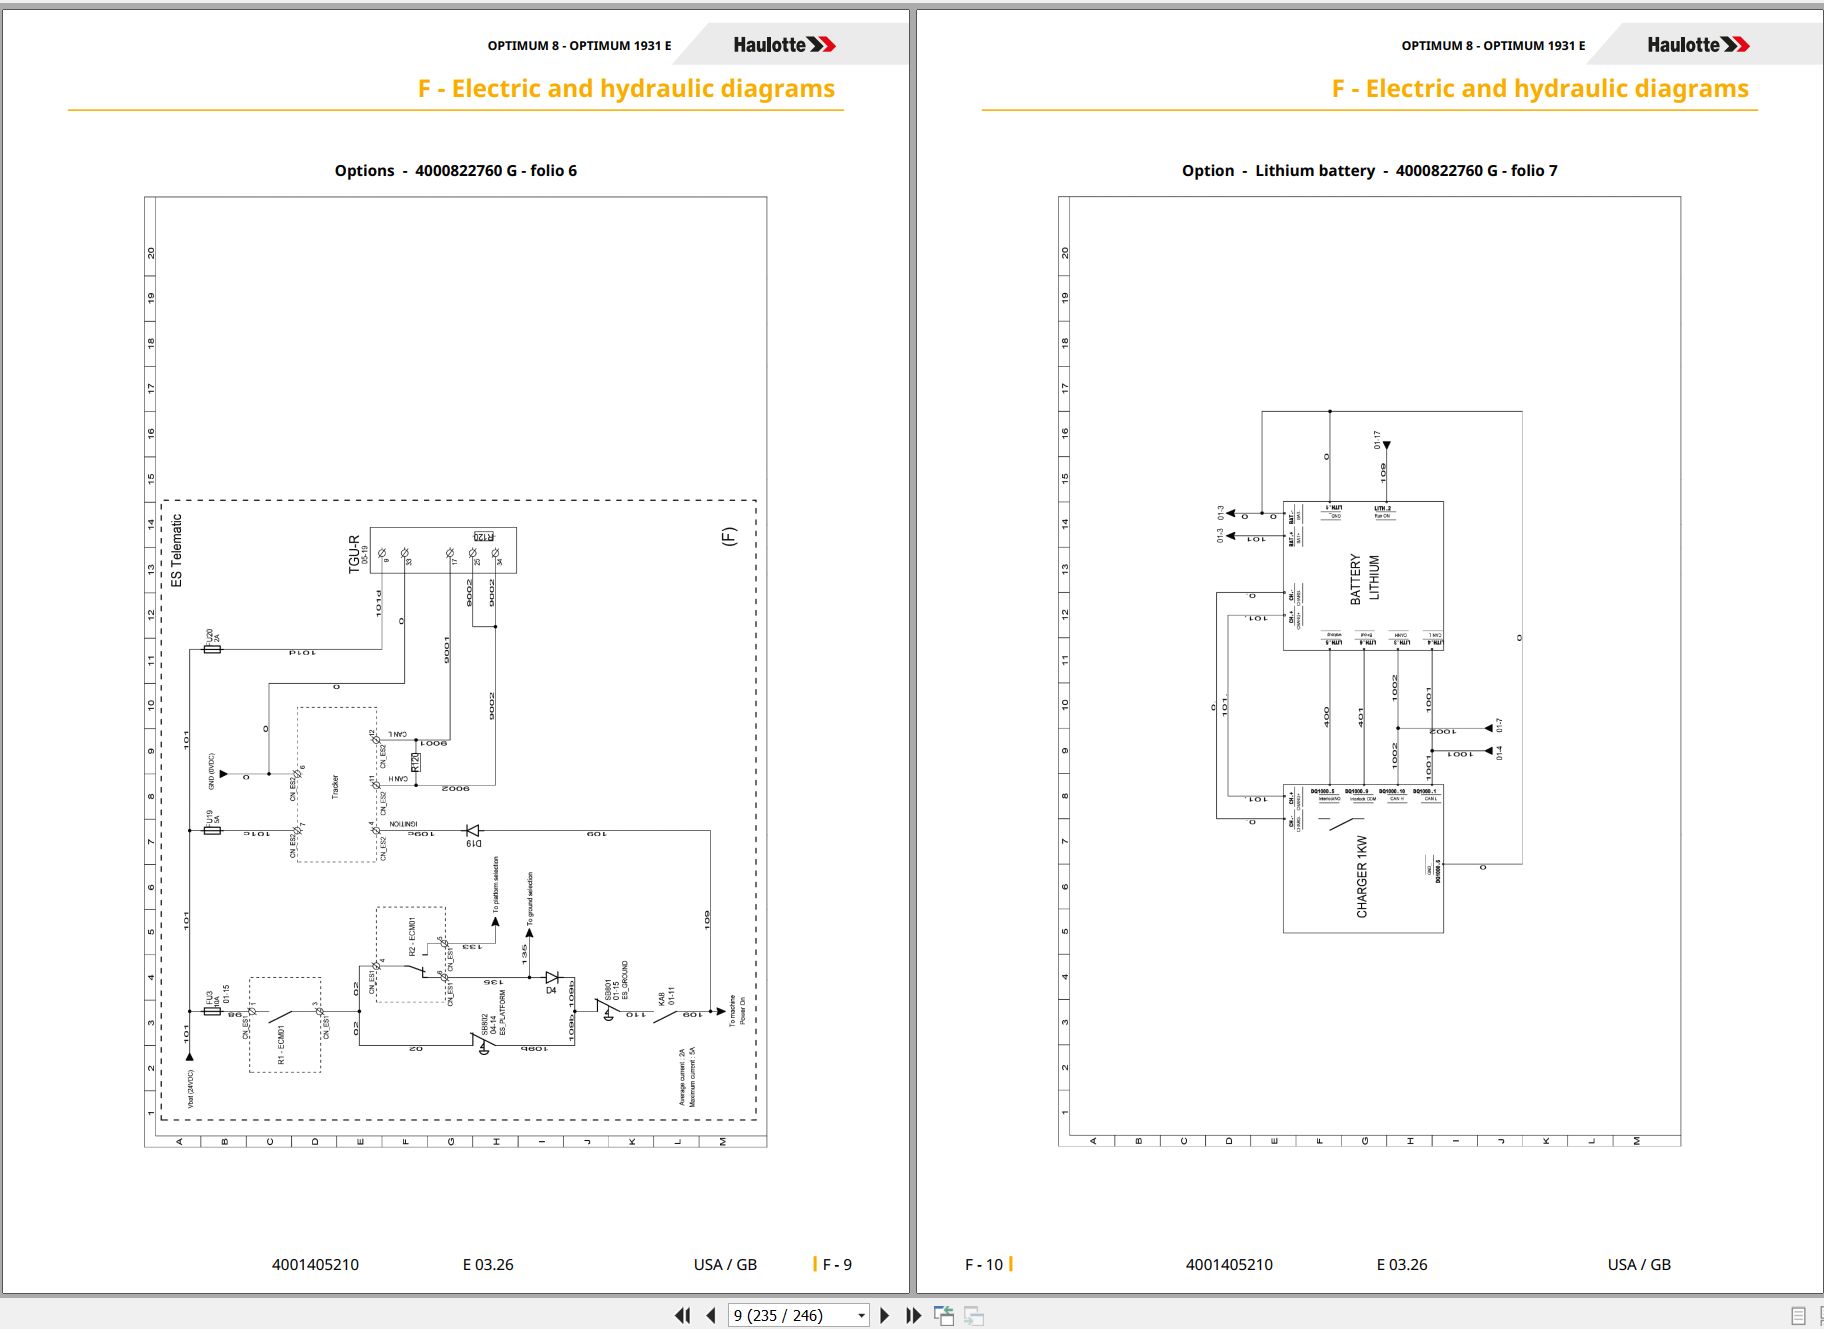The height and width of the screenshot is (1329, 1824).
Task: Click the '(F)' marker in the left diagram
Action: coord(729,536)
